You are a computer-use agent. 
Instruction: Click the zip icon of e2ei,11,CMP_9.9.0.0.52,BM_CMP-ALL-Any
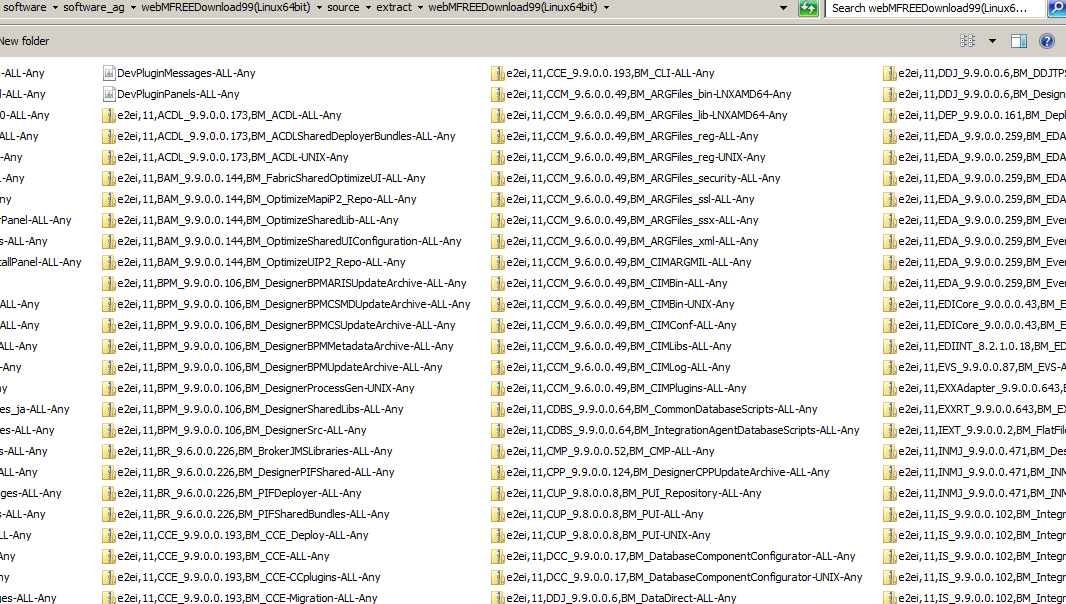pyautogui.click(x=498, y=451)
